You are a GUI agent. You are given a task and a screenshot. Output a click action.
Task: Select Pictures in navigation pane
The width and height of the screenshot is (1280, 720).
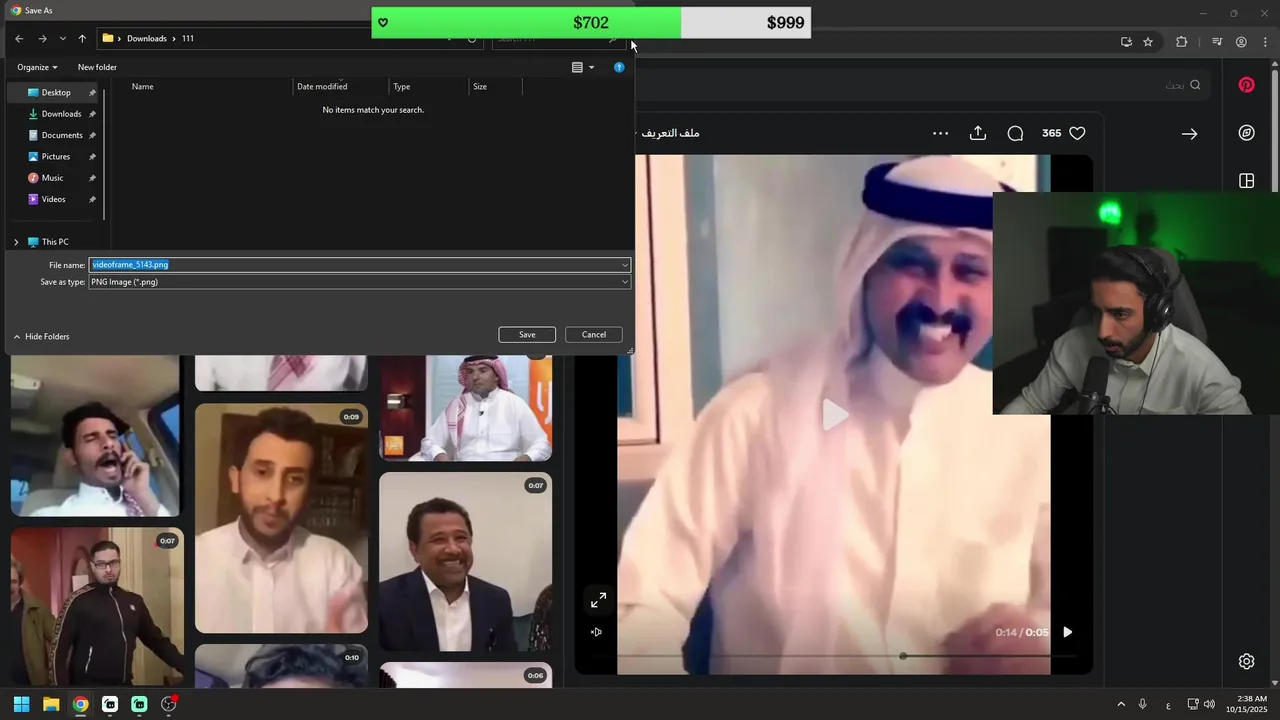[56, 157]
